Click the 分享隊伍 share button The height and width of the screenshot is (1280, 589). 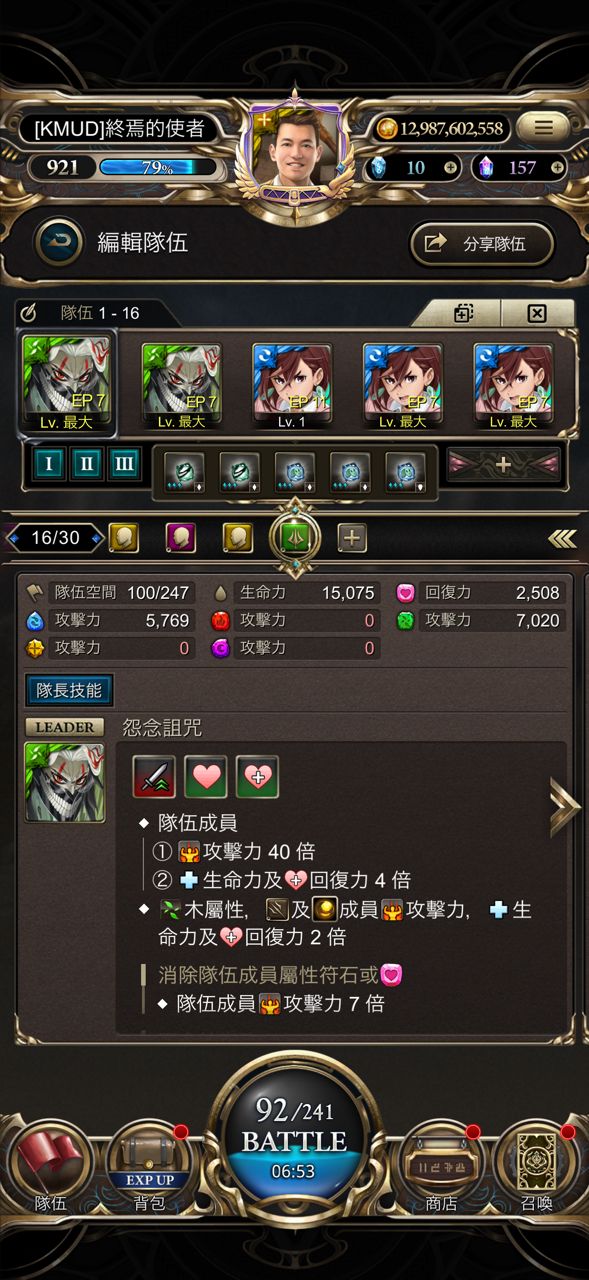482,243
